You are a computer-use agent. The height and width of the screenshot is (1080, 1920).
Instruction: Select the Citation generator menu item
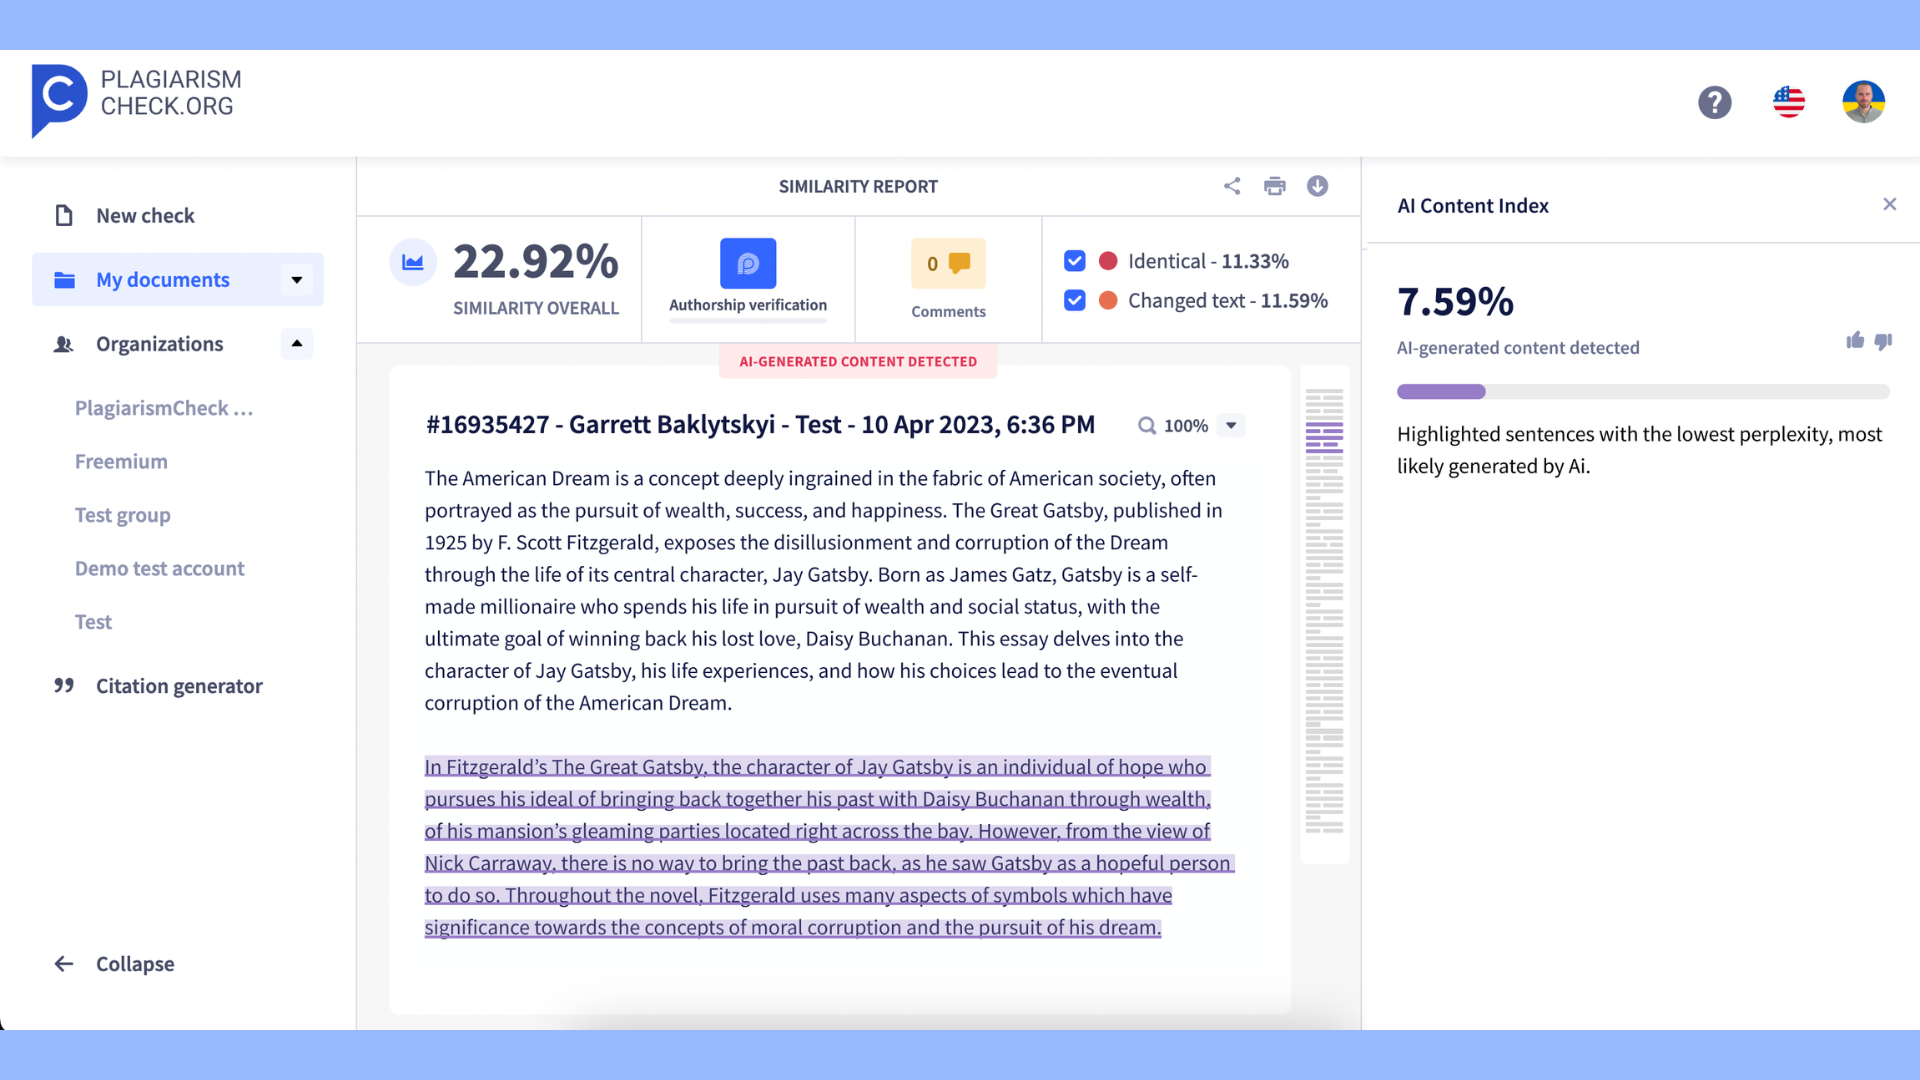tap(178, 684)
